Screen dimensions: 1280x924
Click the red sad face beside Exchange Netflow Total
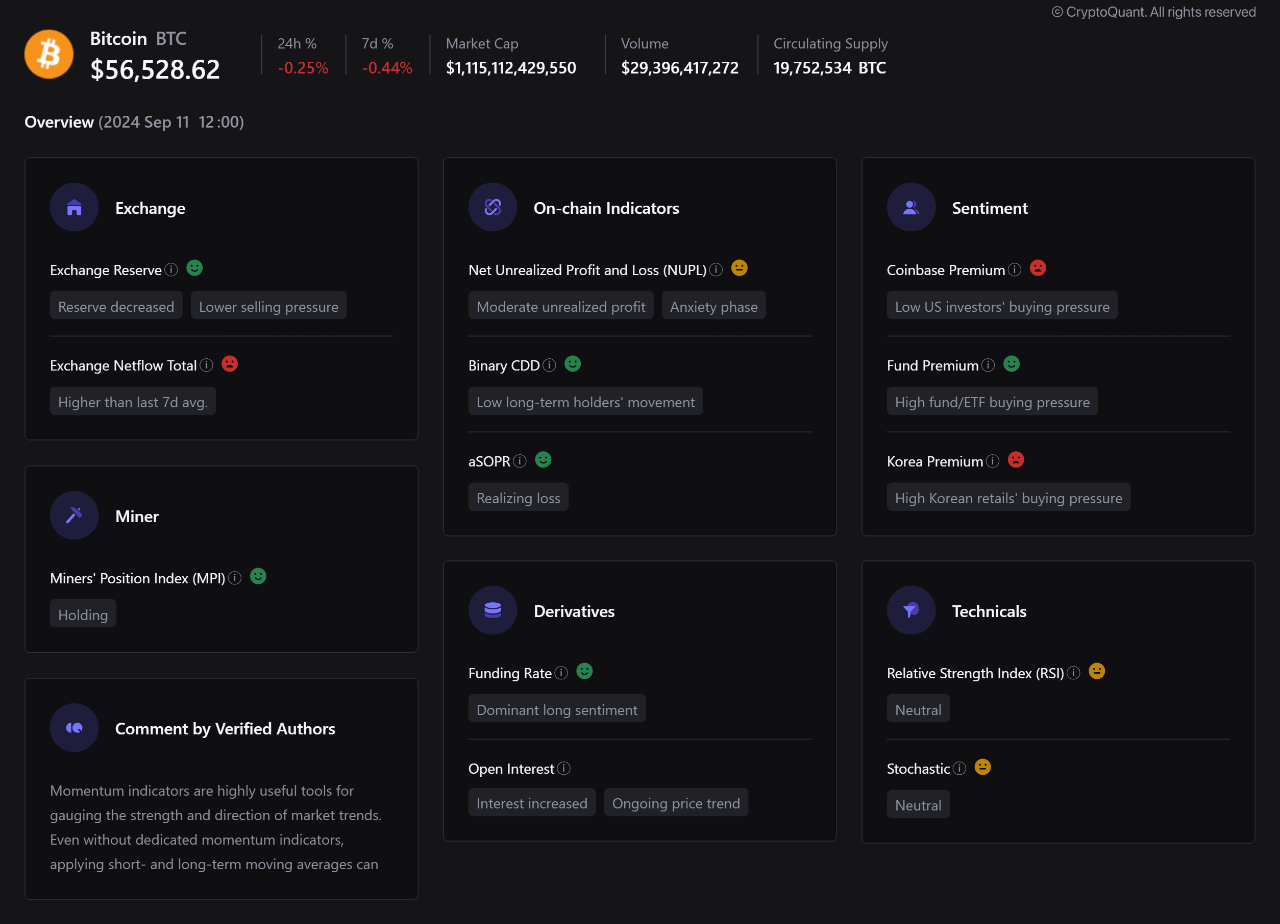(x=230, y=364)
